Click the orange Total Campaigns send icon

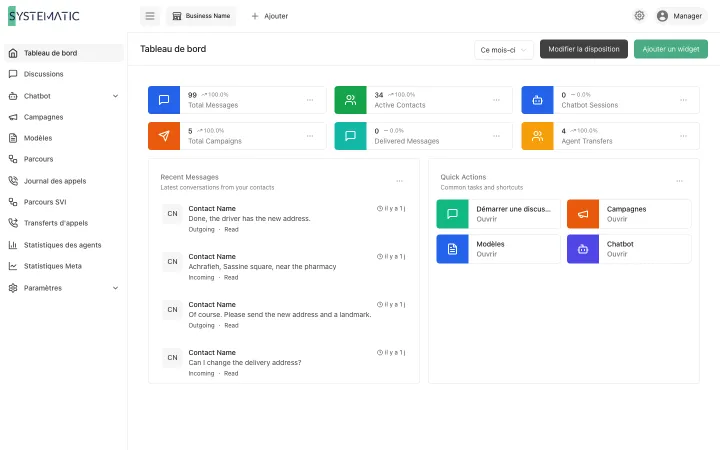[x=164, y=136]
